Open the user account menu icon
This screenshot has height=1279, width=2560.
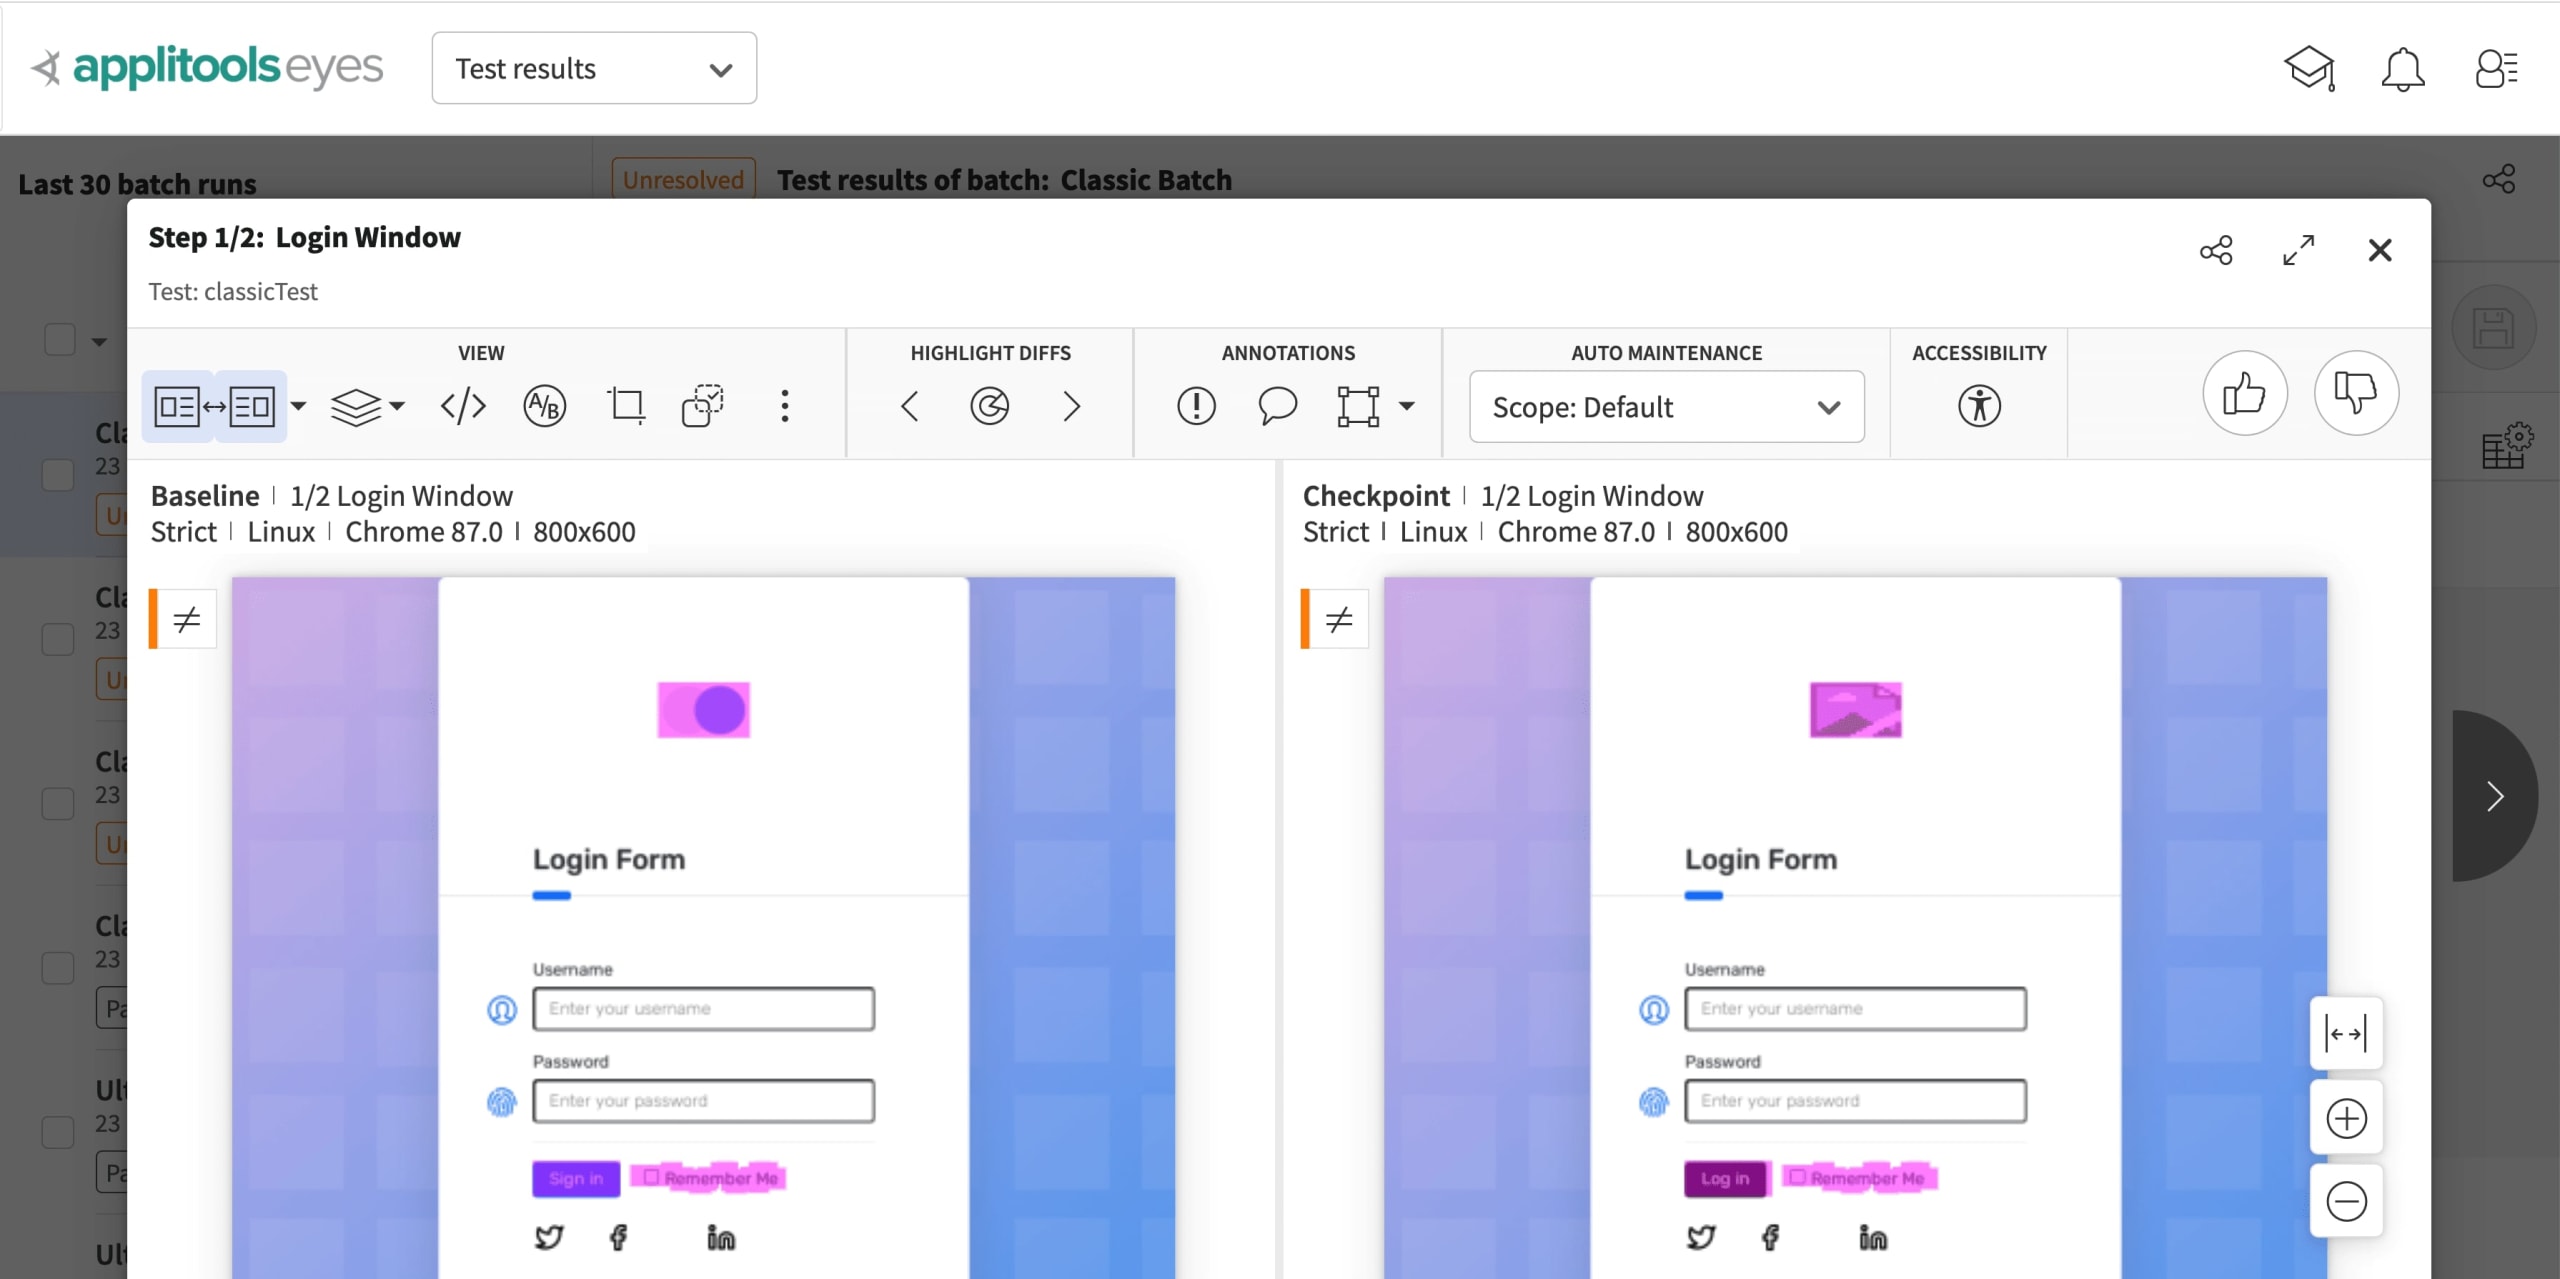pos(2496,69)
